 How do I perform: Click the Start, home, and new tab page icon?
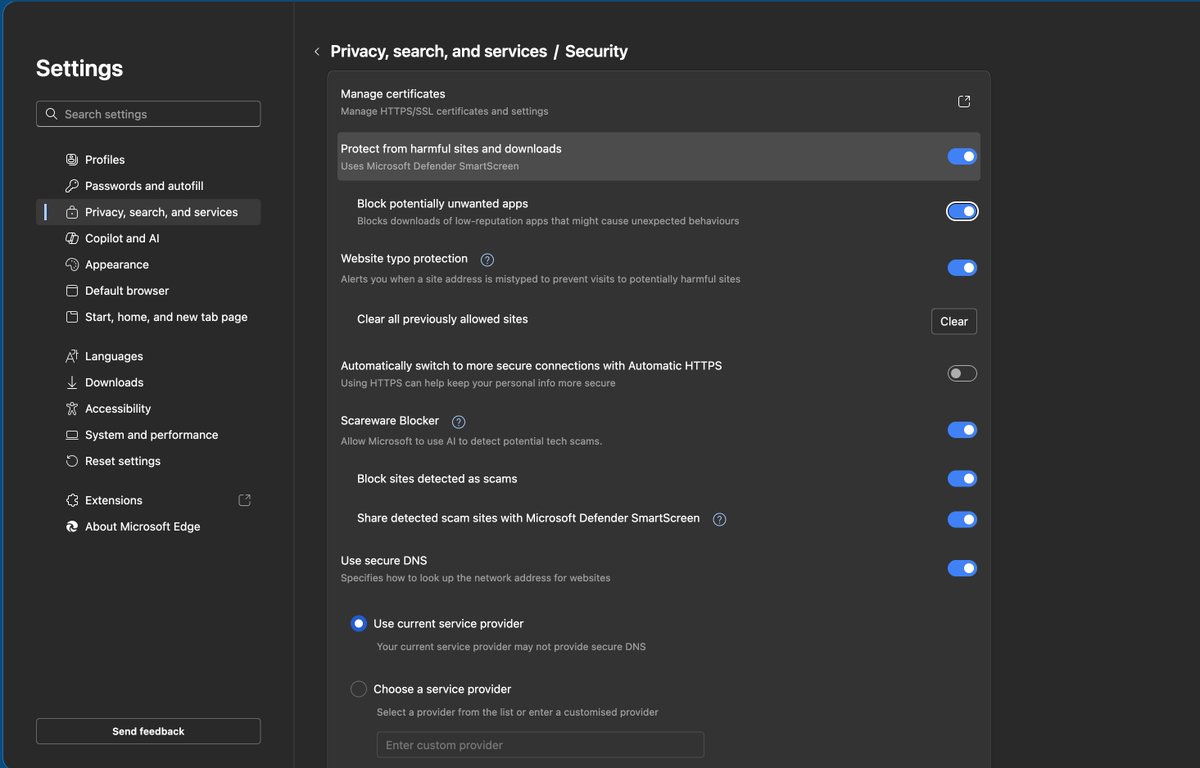(72, 317)
